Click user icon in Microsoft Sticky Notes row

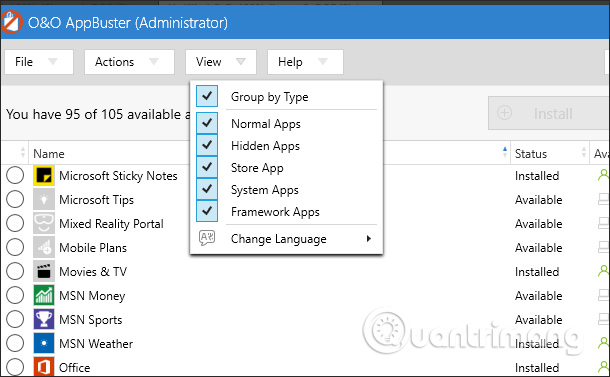point(603,175)
